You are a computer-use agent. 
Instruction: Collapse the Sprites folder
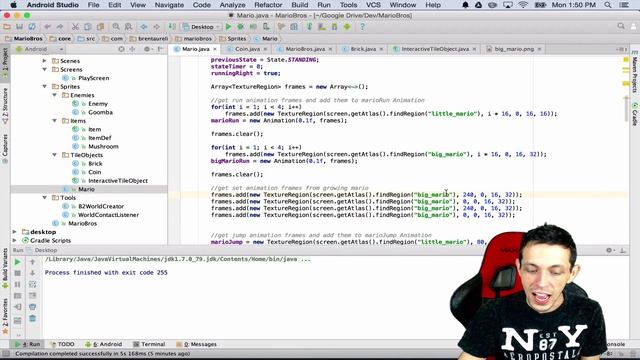coord(44,87)
